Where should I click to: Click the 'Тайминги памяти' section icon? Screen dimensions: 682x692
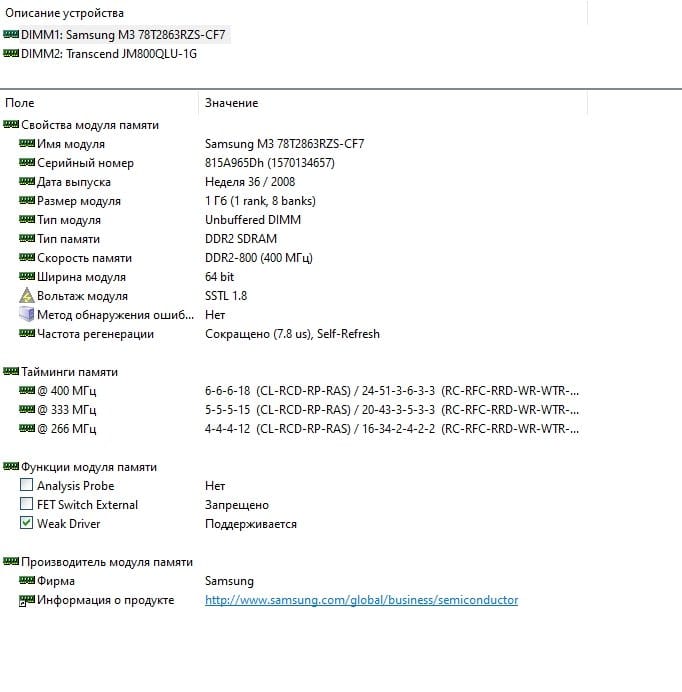[11, 371]
